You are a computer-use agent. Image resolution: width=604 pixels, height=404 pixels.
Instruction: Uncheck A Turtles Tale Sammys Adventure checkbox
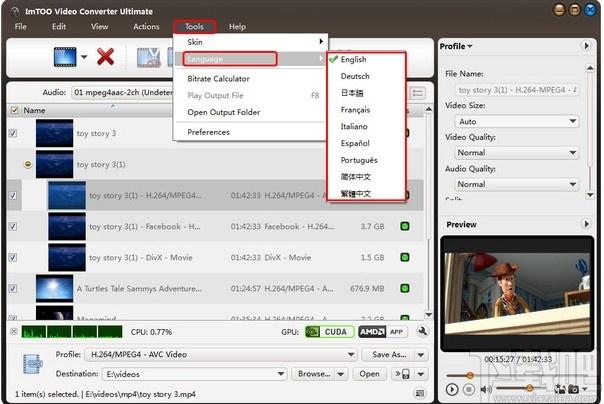click(13, 288)
